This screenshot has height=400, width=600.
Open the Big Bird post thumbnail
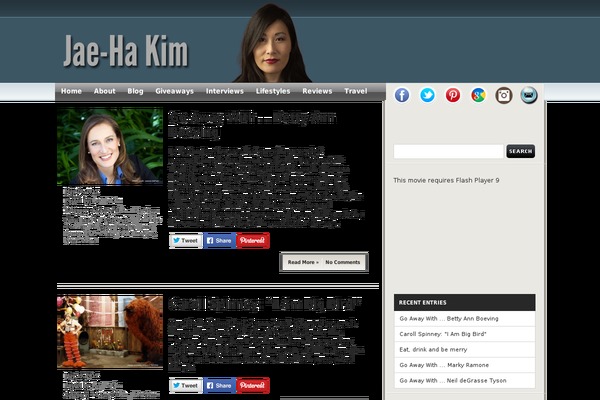tap(110, 331)
